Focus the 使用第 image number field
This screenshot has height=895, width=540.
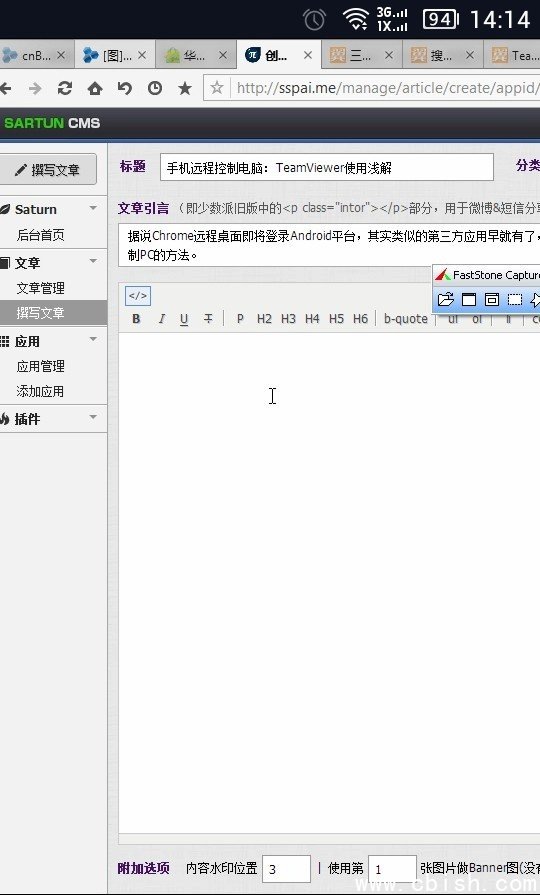(393, 869)
